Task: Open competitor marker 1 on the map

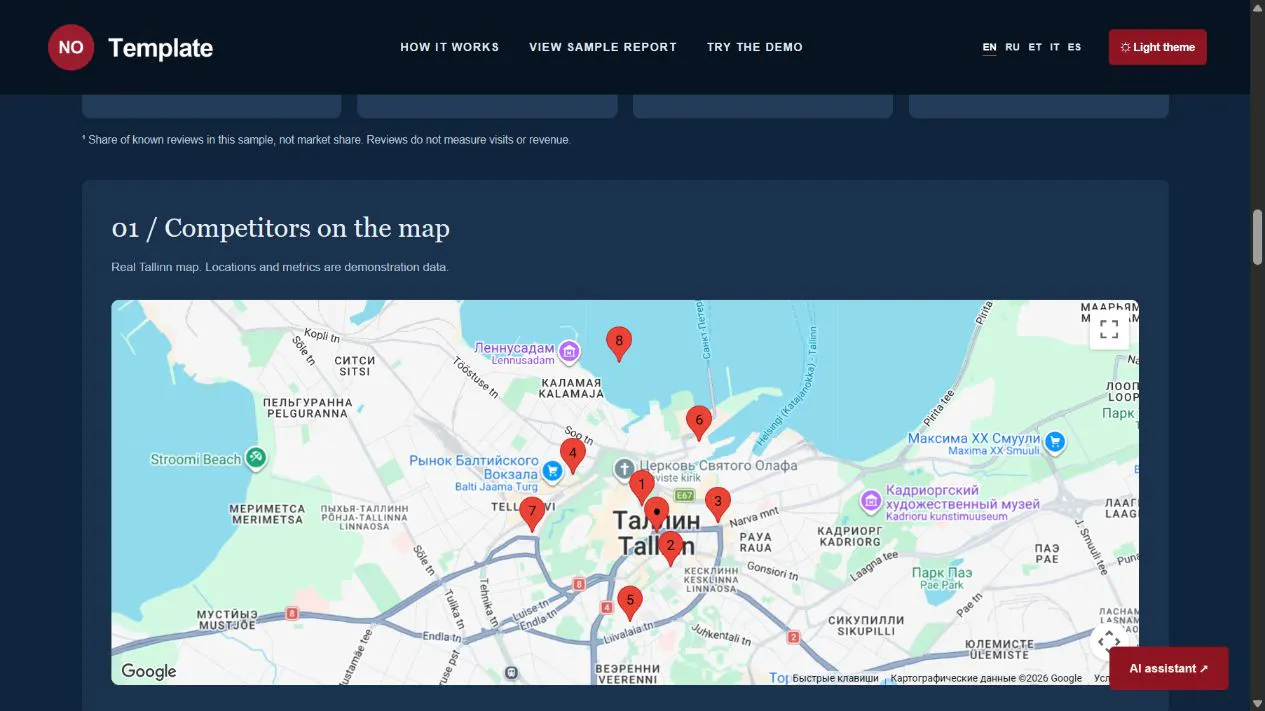Action: [x=642, y=487]
